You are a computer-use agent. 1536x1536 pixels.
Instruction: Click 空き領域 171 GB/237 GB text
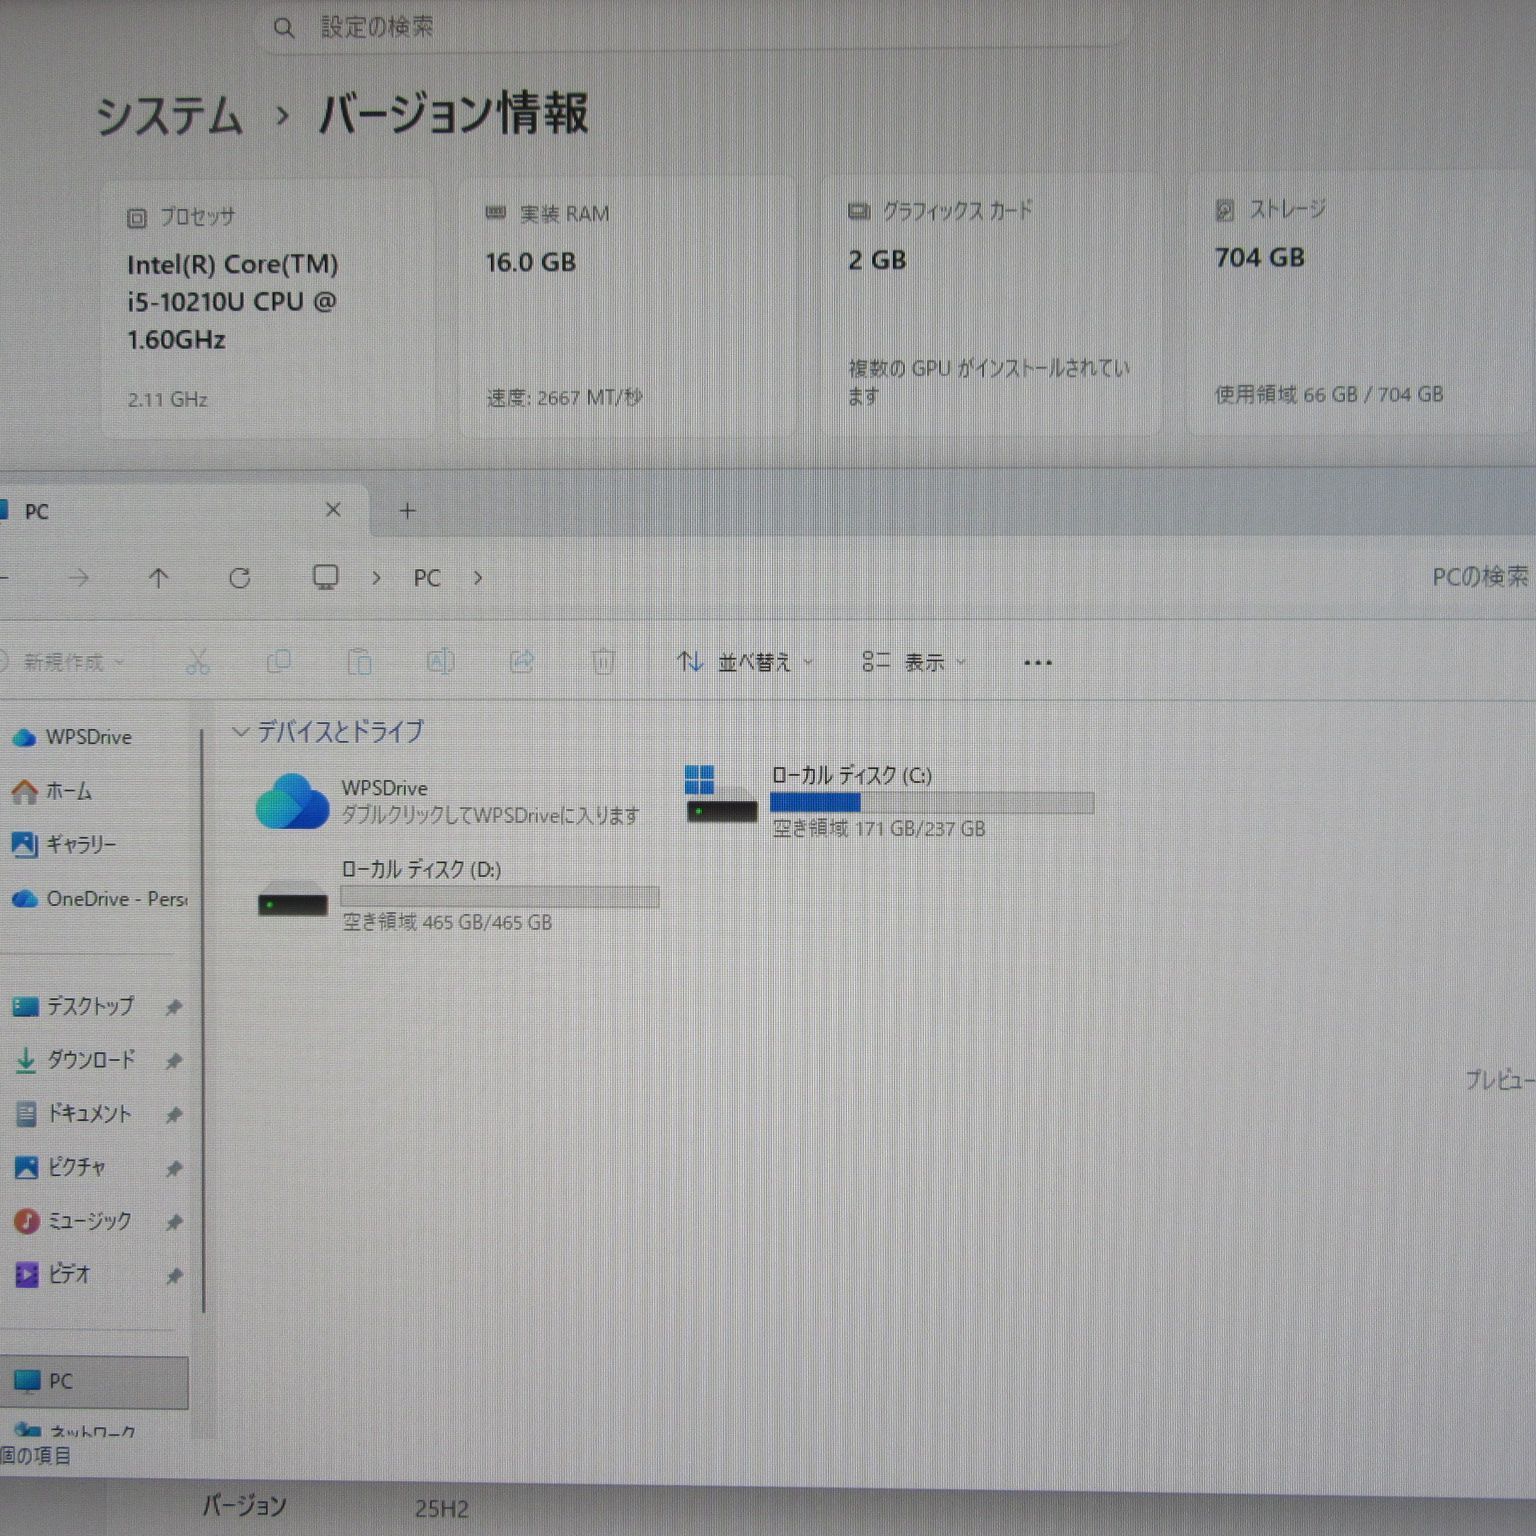(879, 829)
